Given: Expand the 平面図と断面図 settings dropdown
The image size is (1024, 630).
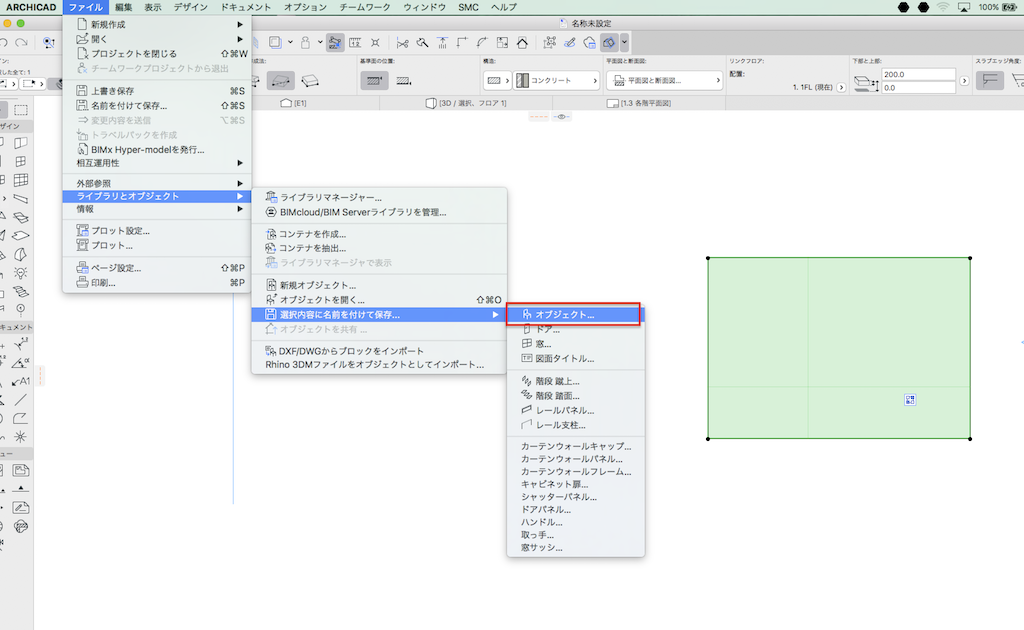Looking at the screenshot, I should (665, 81).
